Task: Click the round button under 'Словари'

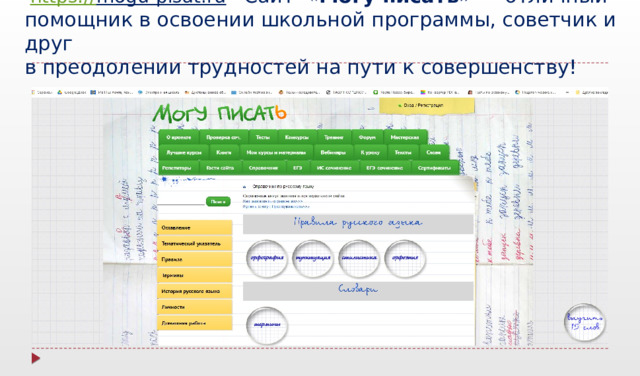Action: click(267, 325)
